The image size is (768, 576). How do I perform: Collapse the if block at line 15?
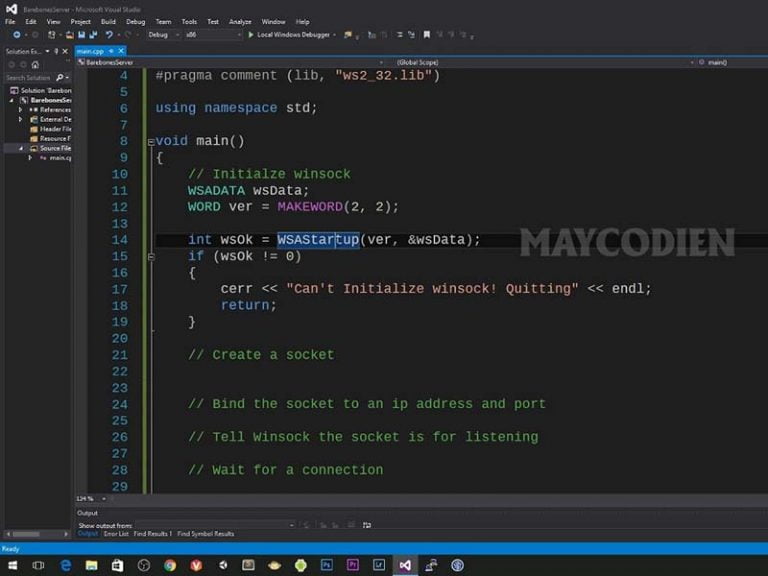click(151, 256)
